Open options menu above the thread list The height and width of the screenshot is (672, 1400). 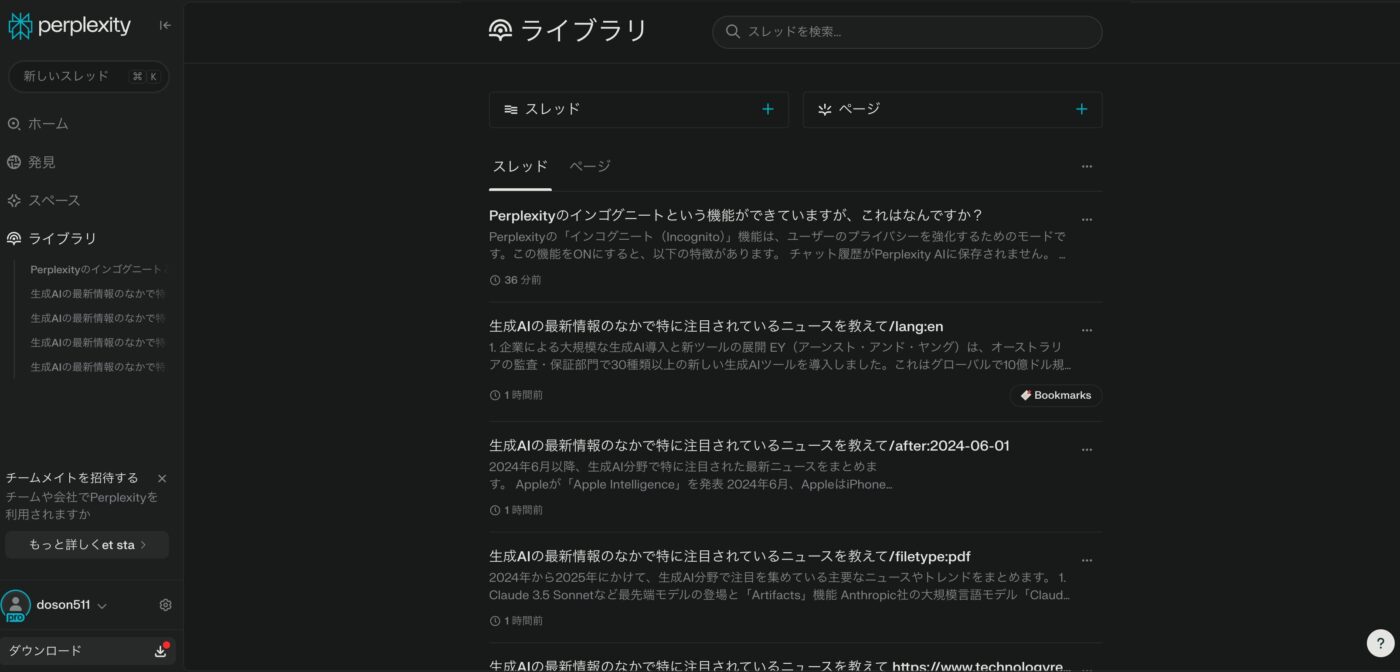click(1087, 167)
